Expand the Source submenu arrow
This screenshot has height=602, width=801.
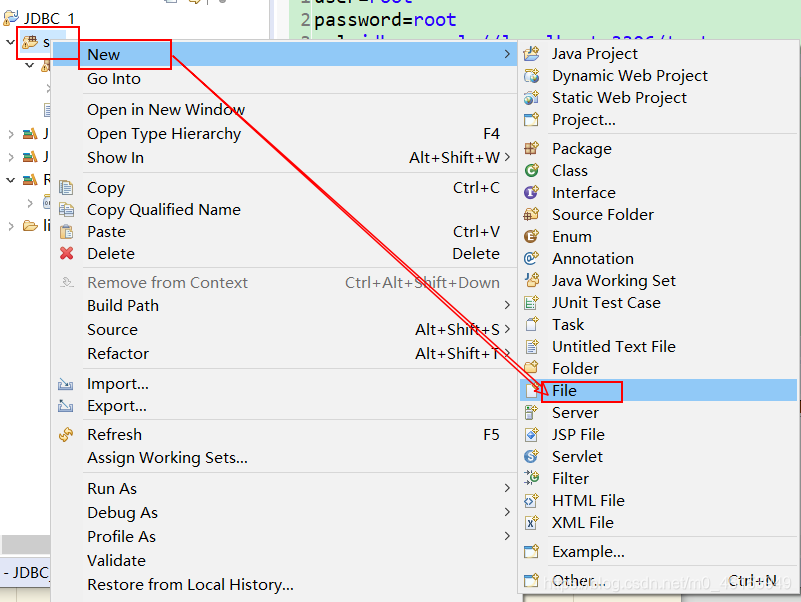coord(507,329)
